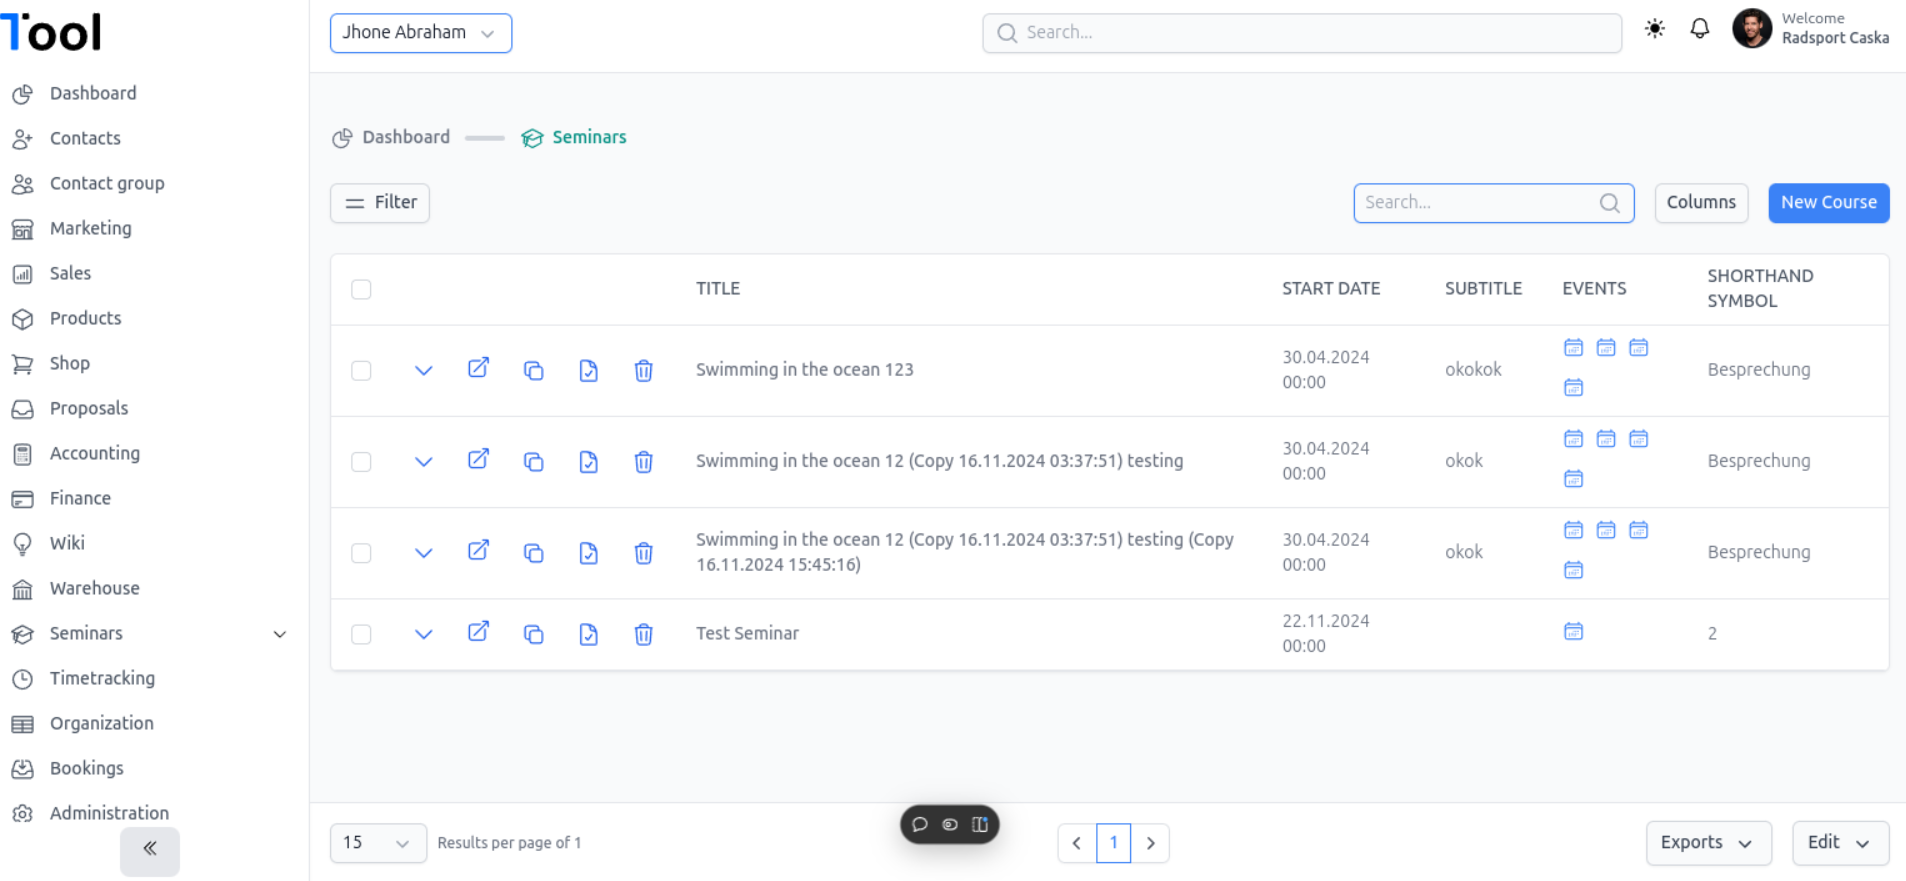1906x881 pixels.
Task: Navigate to Accounting in the sidebar
Action: [95, 453]
